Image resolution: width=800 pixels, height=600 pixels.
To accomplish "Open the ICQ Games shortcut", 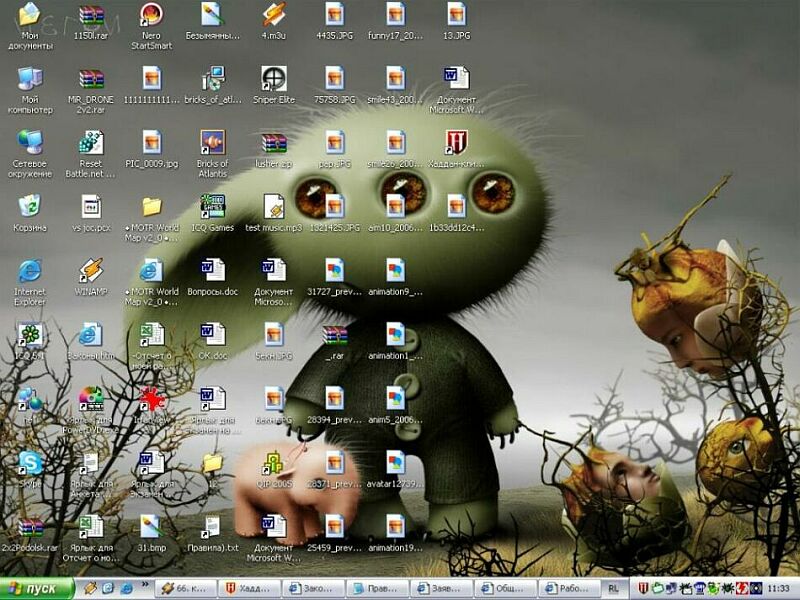I will pyautogui.click(x=212, y=207).
